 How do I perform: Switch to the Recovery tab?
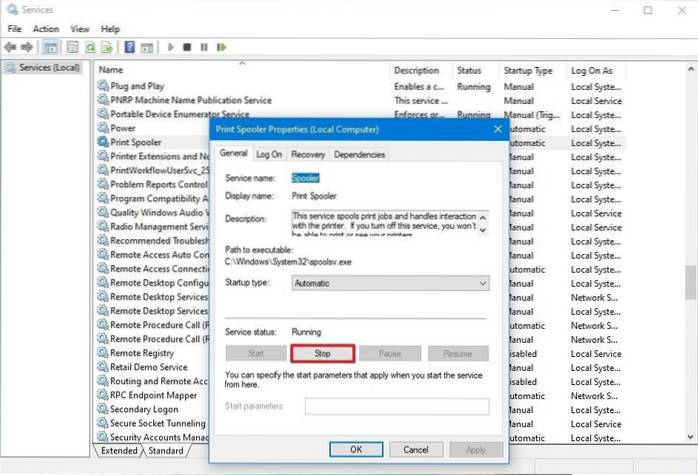(x=307, y=154)
